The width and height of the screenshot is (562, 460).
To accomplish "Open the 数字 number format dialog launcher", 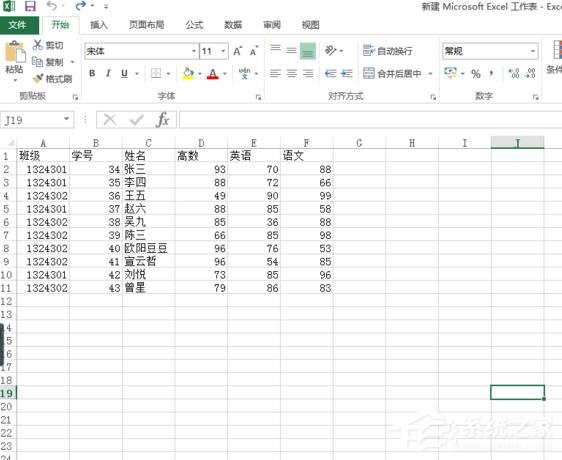I will 535,97.
